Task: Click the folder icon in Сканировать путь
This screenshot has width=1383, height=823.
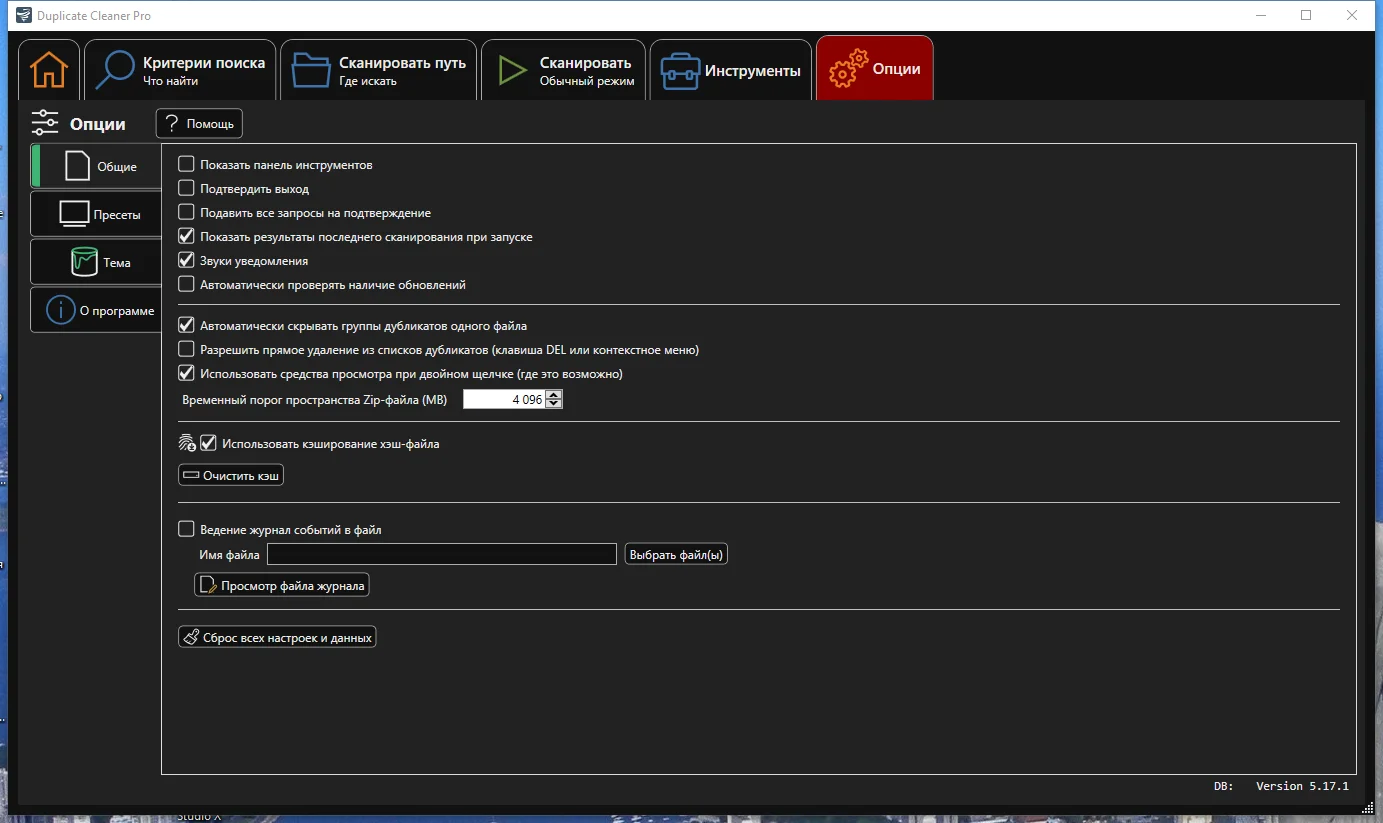Action: point(311,70)
